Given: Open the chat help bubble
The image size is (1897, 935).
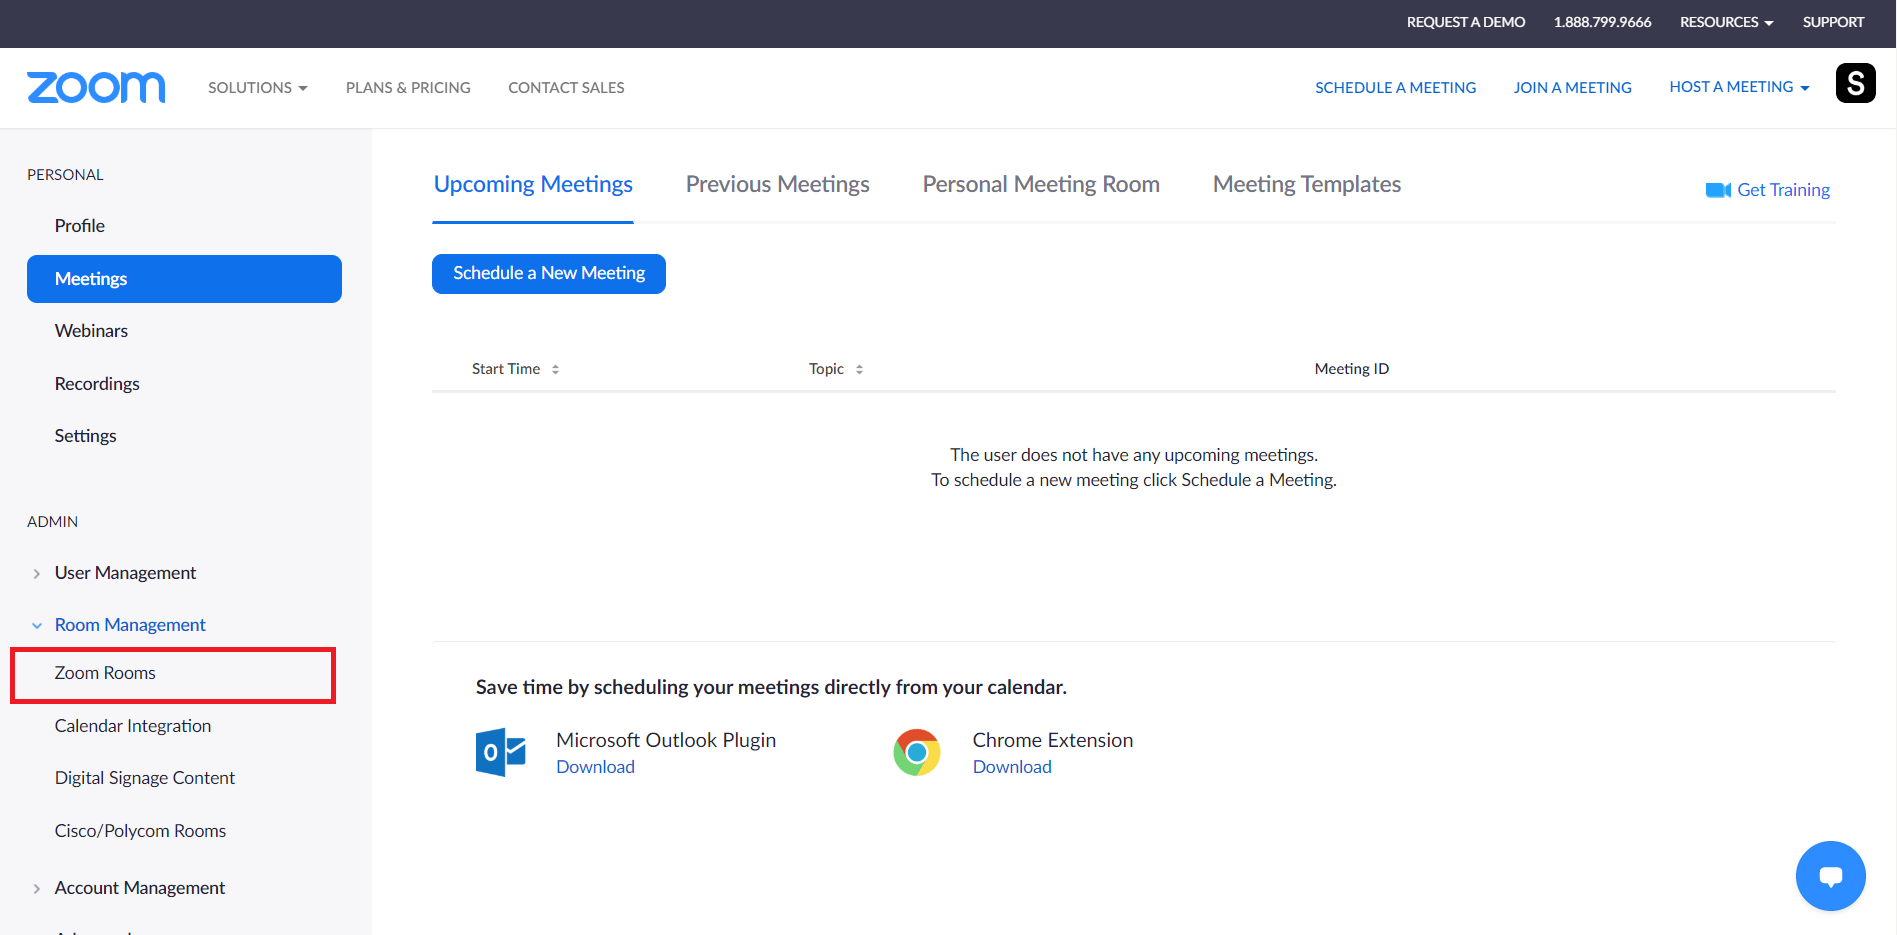Looking at the screenshot, I should [x=1830, y=876].
